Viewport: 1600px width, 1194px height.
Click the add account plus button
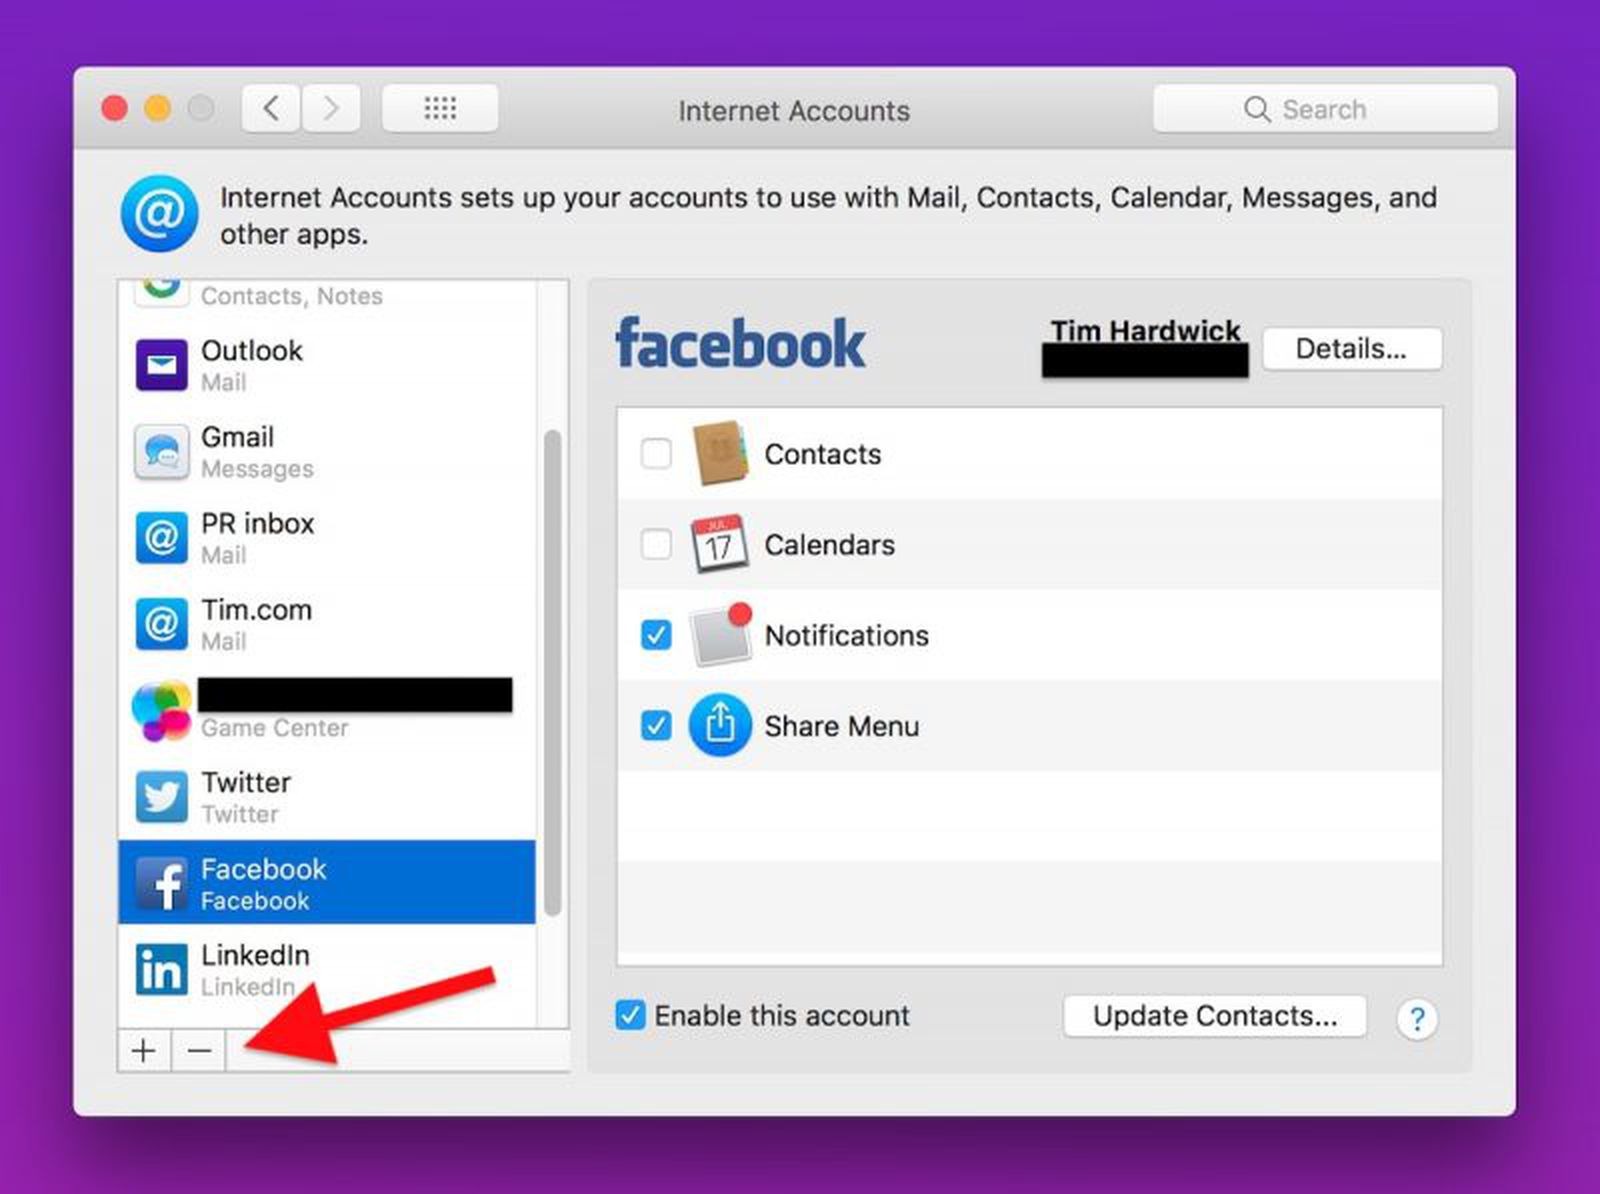[x=144, y=1051]
